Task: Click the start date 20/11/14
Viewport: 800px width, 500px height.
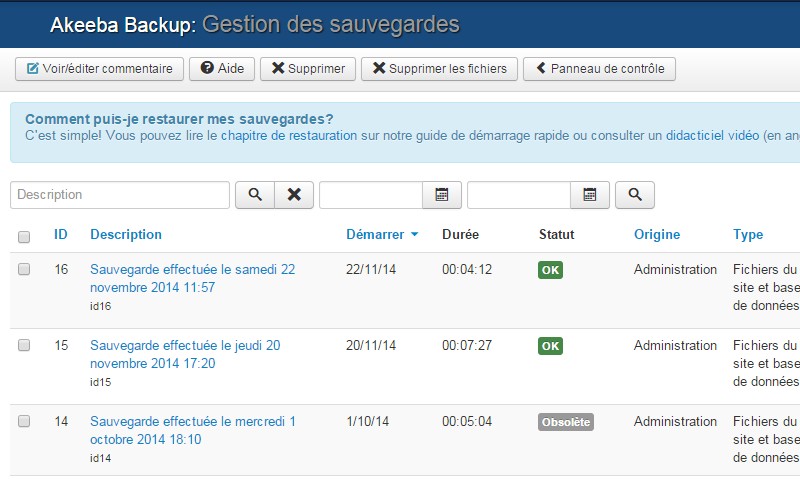Action: click(x=371, y=345)
